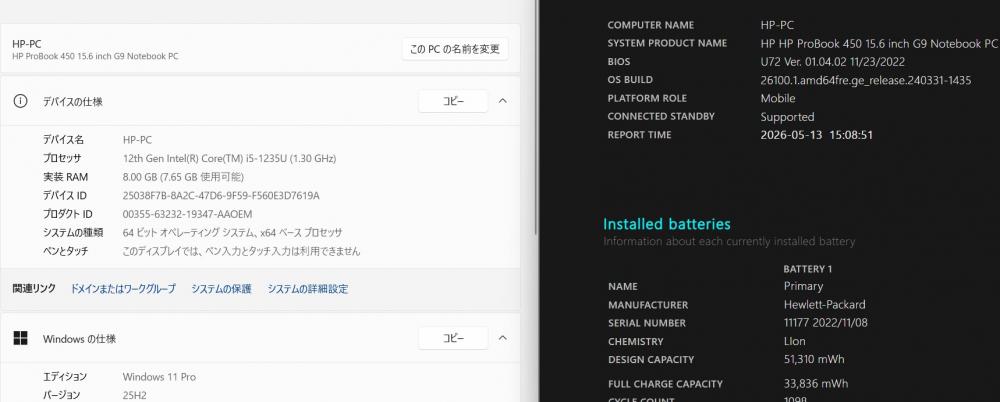The image size is (1000, 402).
Task: Click the full charge capacity value
Action: pos(816,383)
